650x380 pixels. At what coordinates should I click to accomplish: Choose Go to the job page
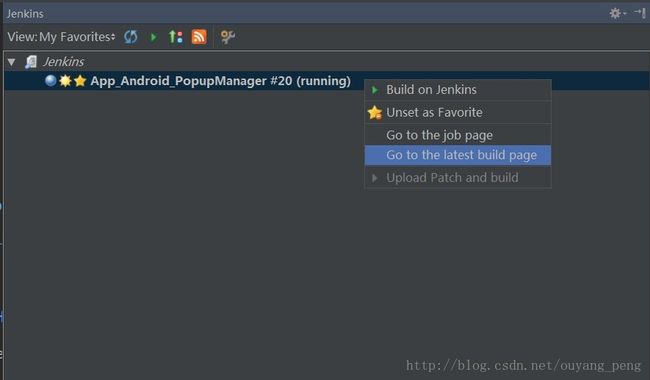click(x=458, y=135)
